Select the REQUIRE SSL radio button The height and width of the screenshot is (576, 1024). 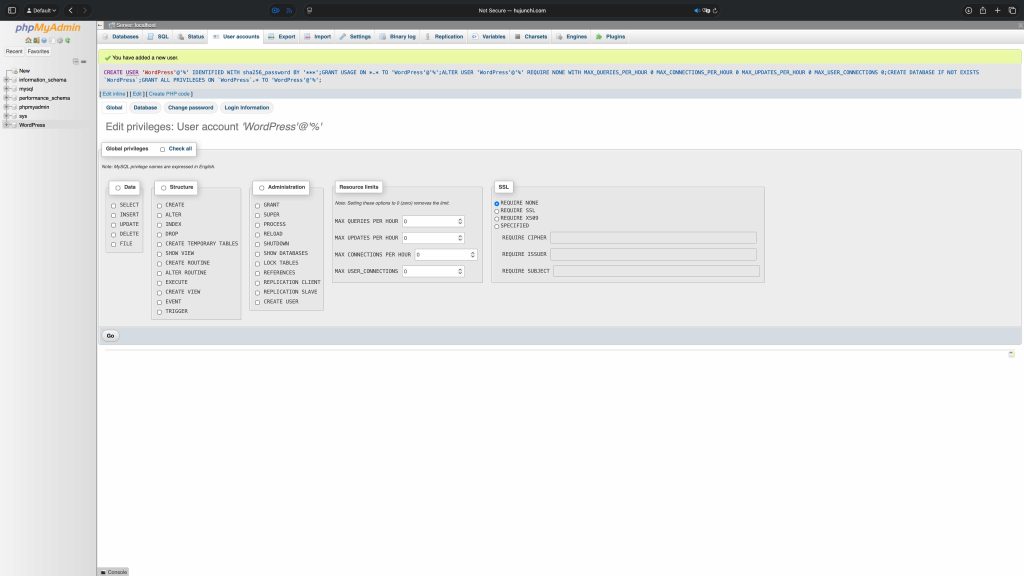point(497,211)
